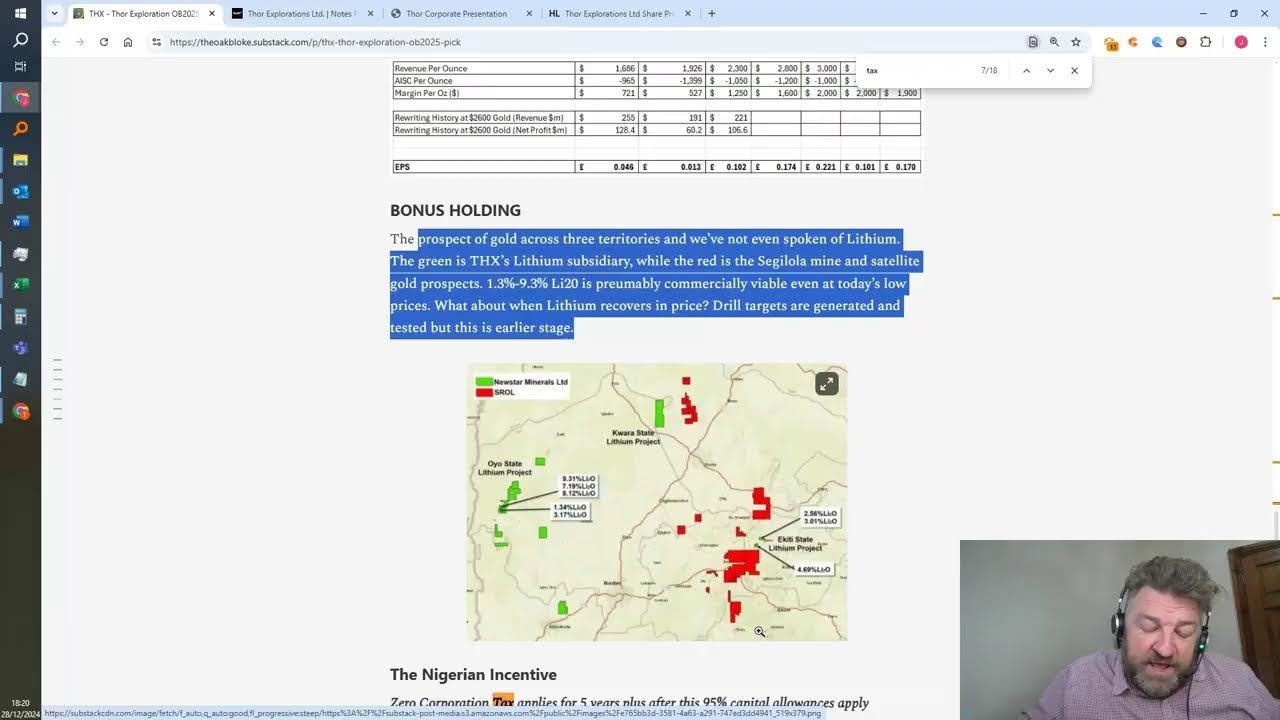View site information icon in address bar
Screen dimensions: 1280x720
pyautogui.click(x=156, y=42)
